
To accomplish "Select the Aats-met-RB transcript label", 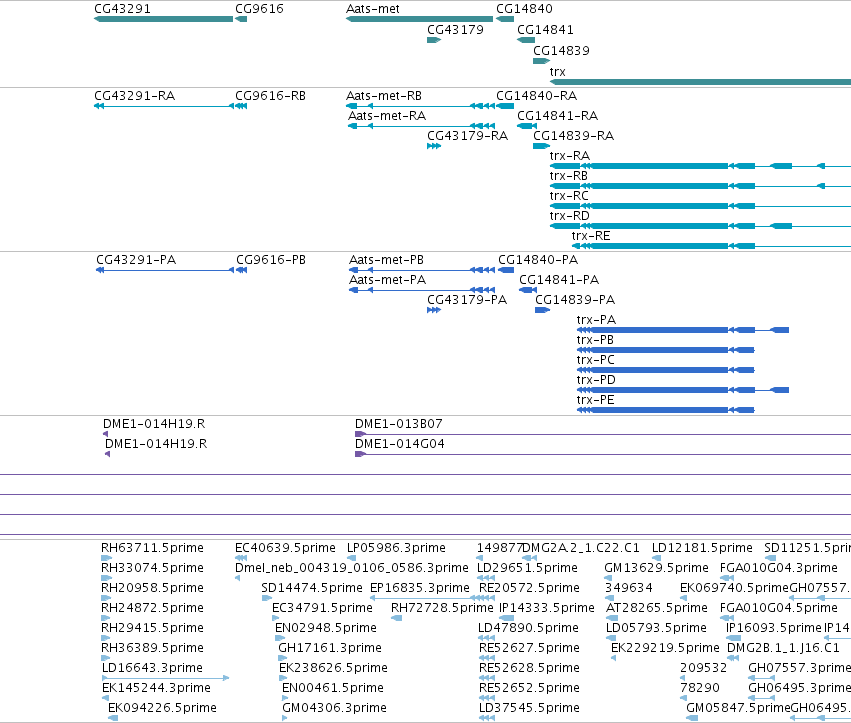I will pyautogui.click(x=383, y=96).
